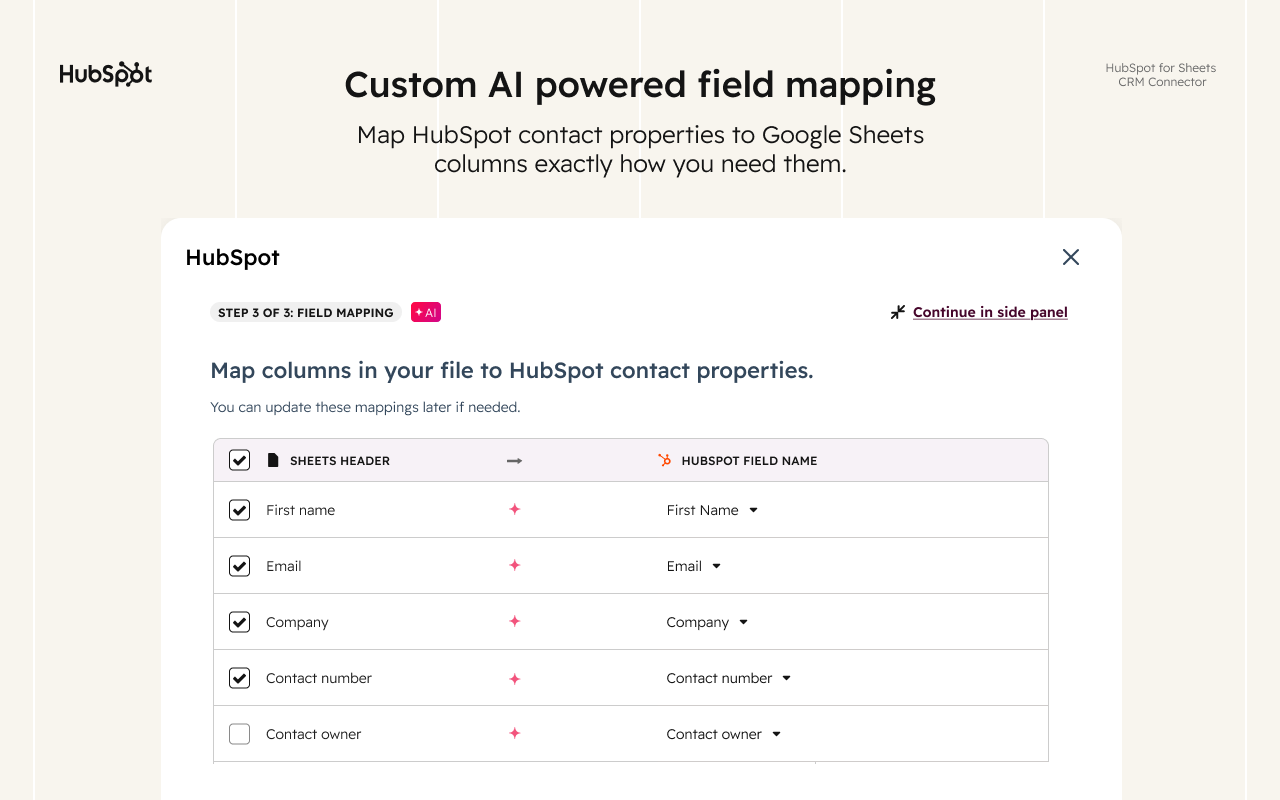Uncheck the select-all checkbox in the header row
Image resolution: width=1280 pixels, height=800 pixels.
[239, 460]
